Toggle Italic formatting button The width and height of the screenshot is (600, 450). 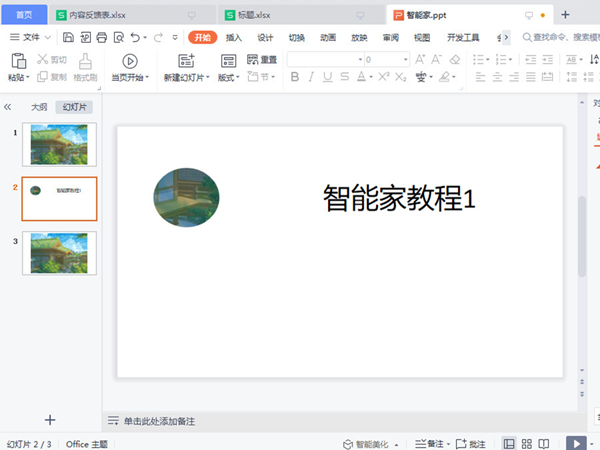click(x=312, y=77)
